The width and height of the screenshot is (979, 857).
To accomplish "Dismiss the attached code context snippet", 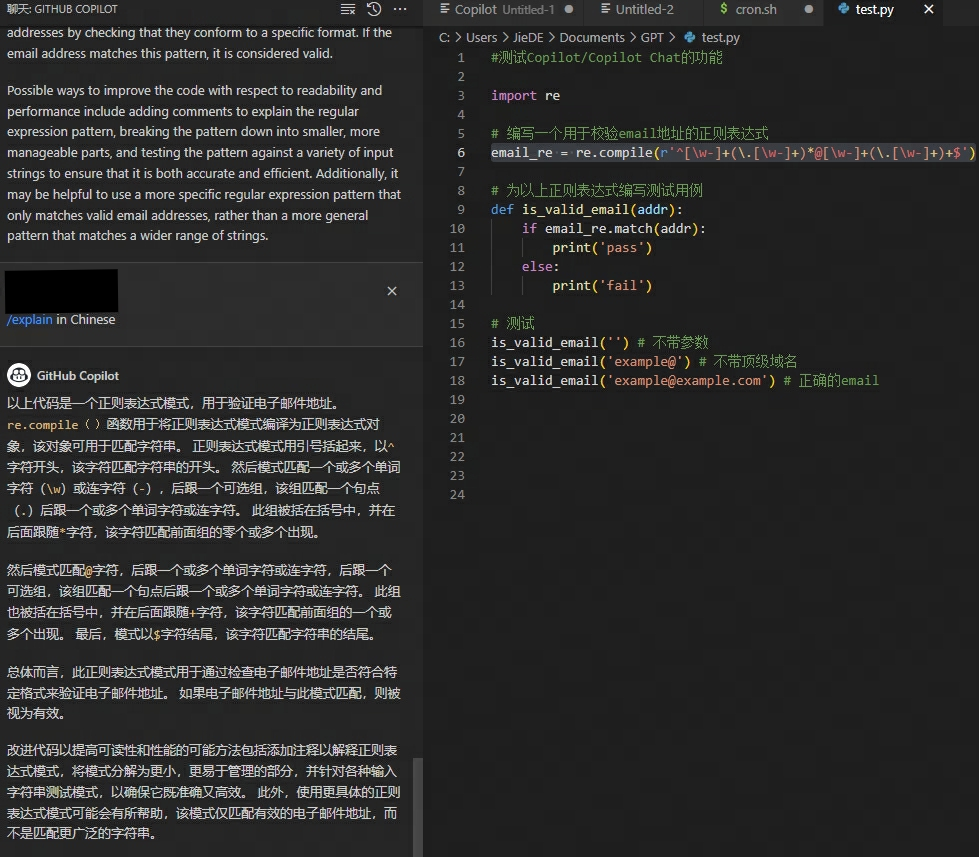I will tap(392, 291).
